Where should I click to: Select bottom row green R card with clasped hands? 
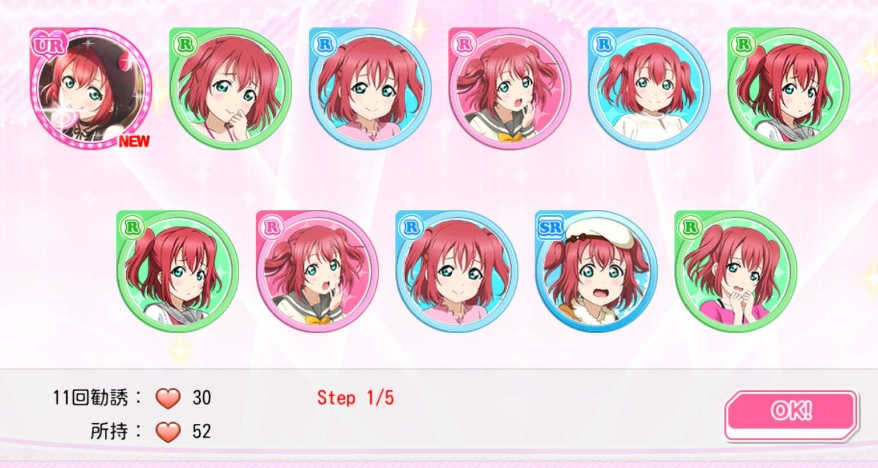tap(735, 272)
